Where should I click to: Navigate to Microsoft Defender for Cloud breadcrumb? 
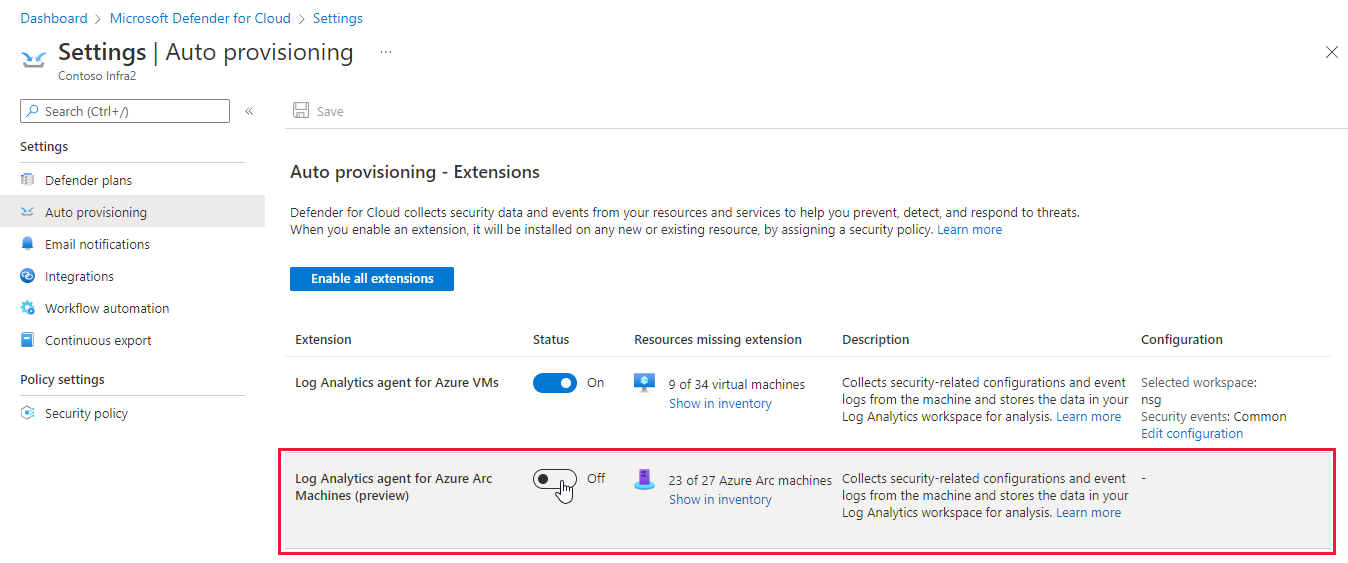(200, 18)
